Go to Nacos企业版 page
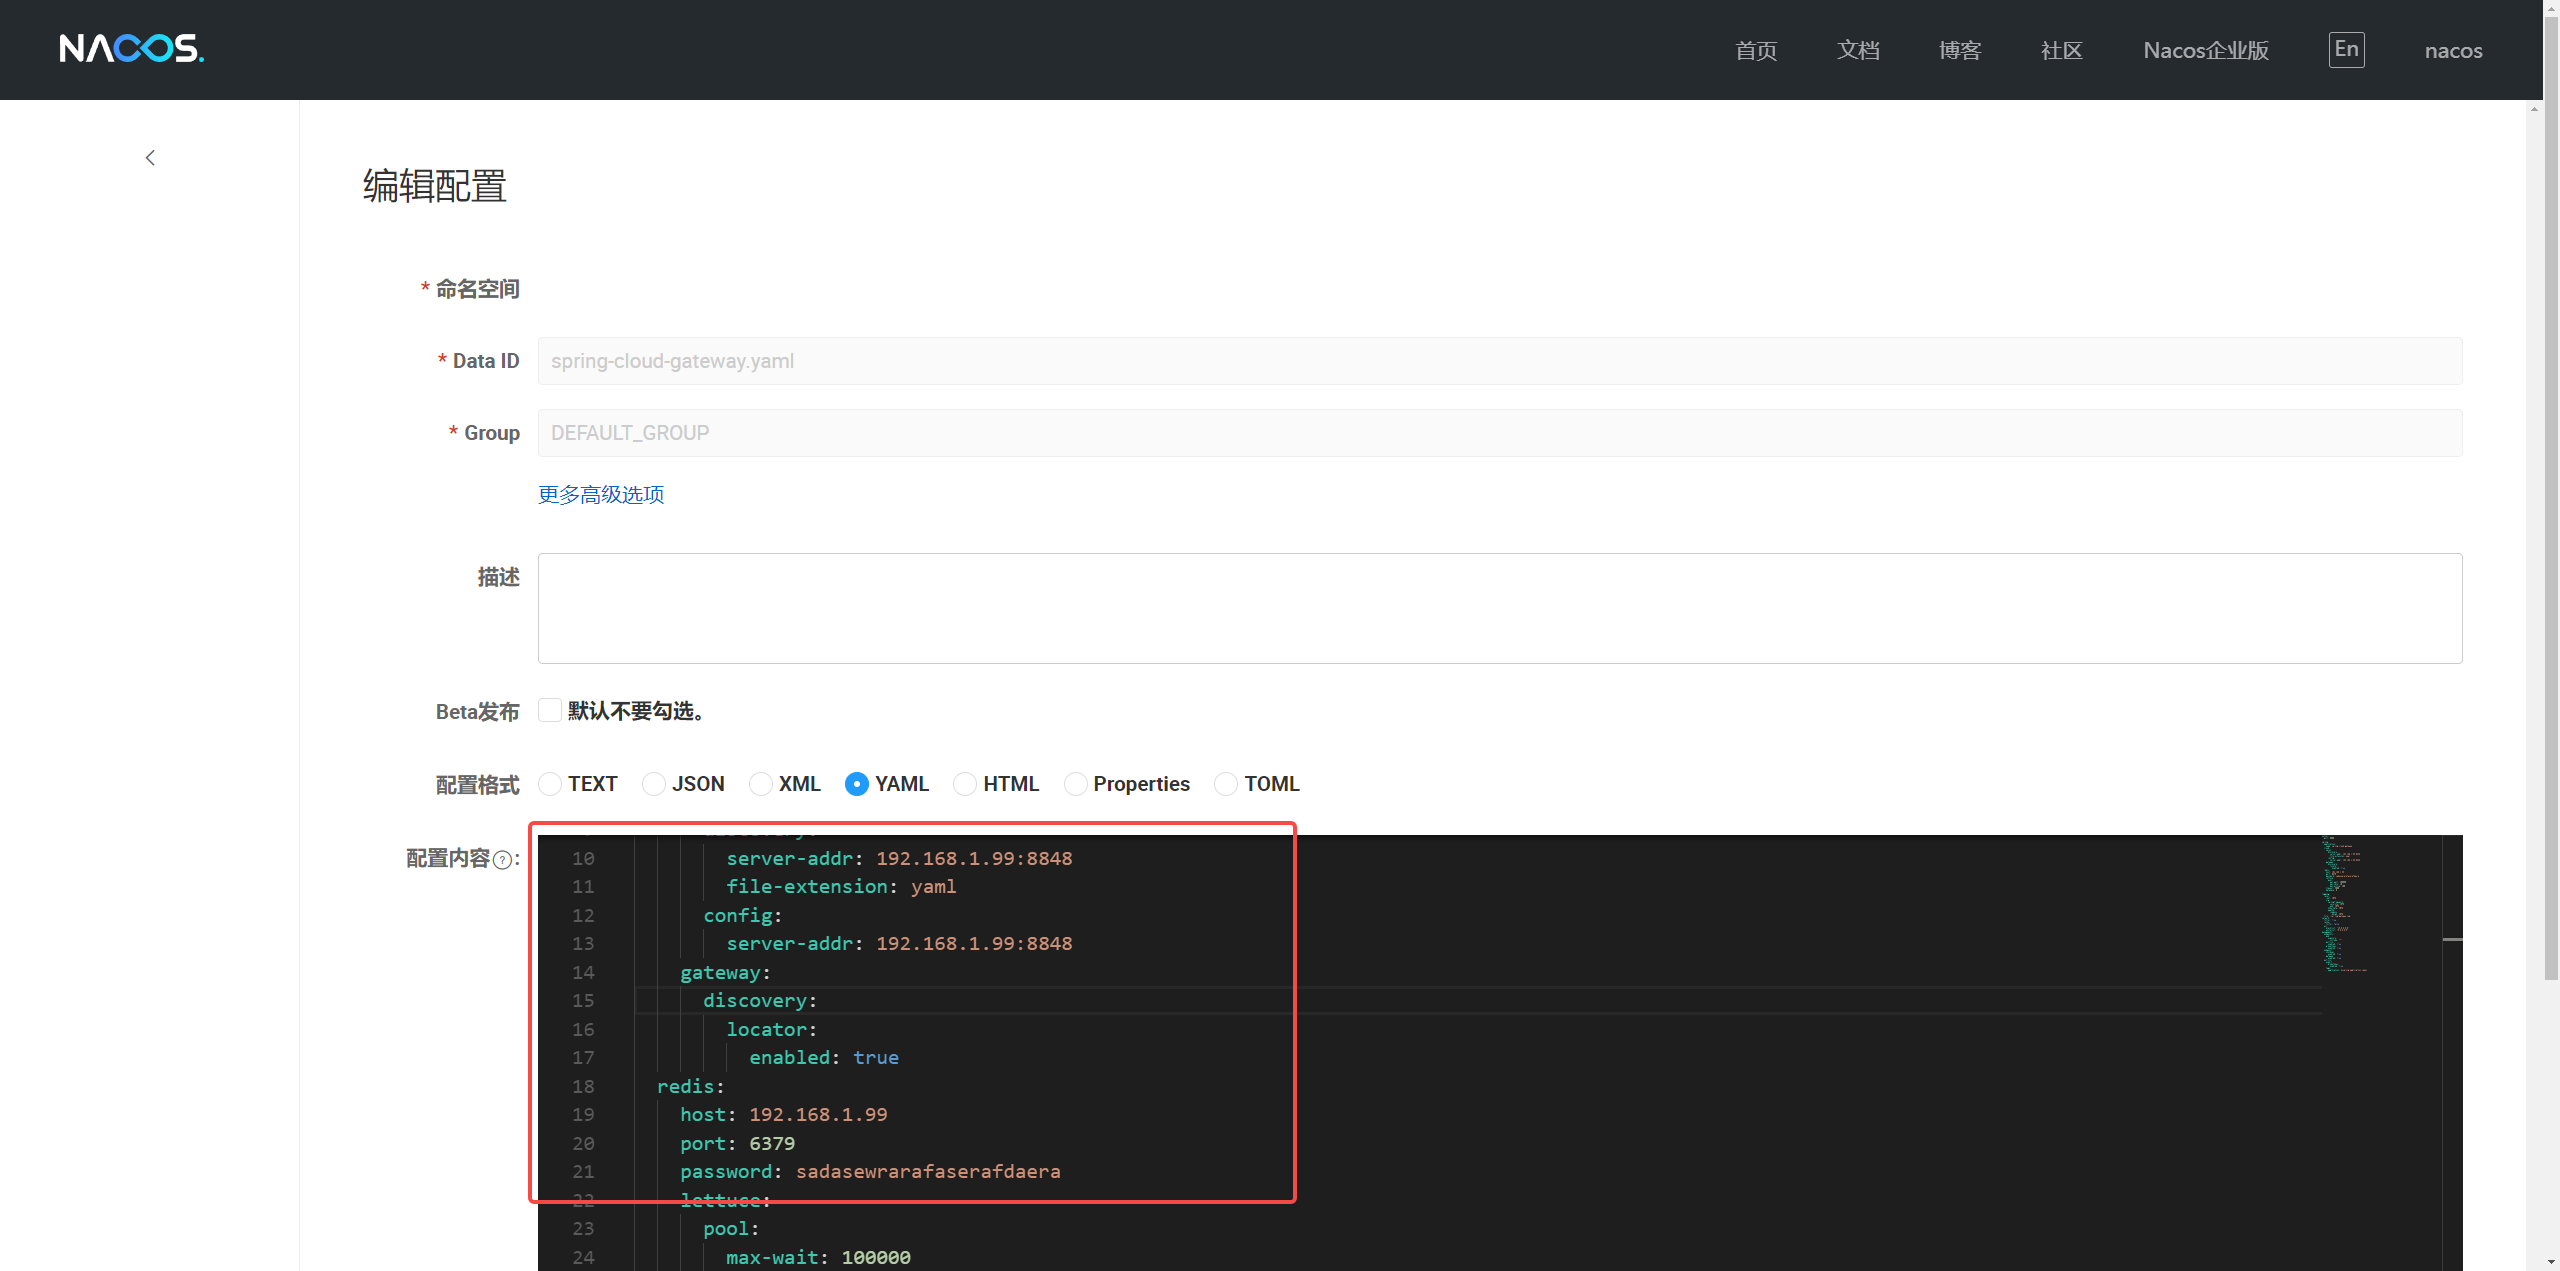This screenshot has width=2560, height=1271. pos(2206,50)
